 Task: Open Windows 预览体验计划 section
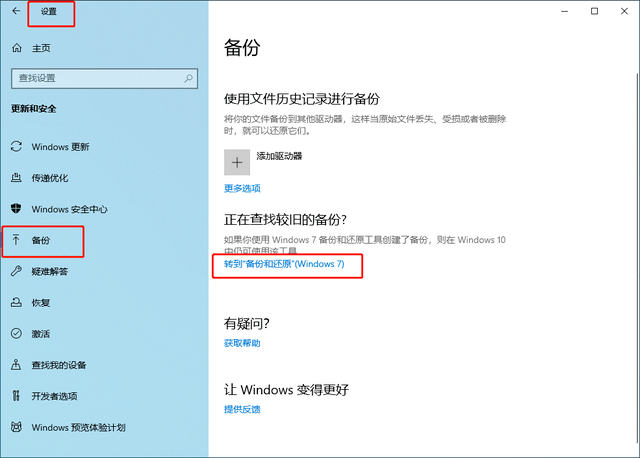point(78,427)
